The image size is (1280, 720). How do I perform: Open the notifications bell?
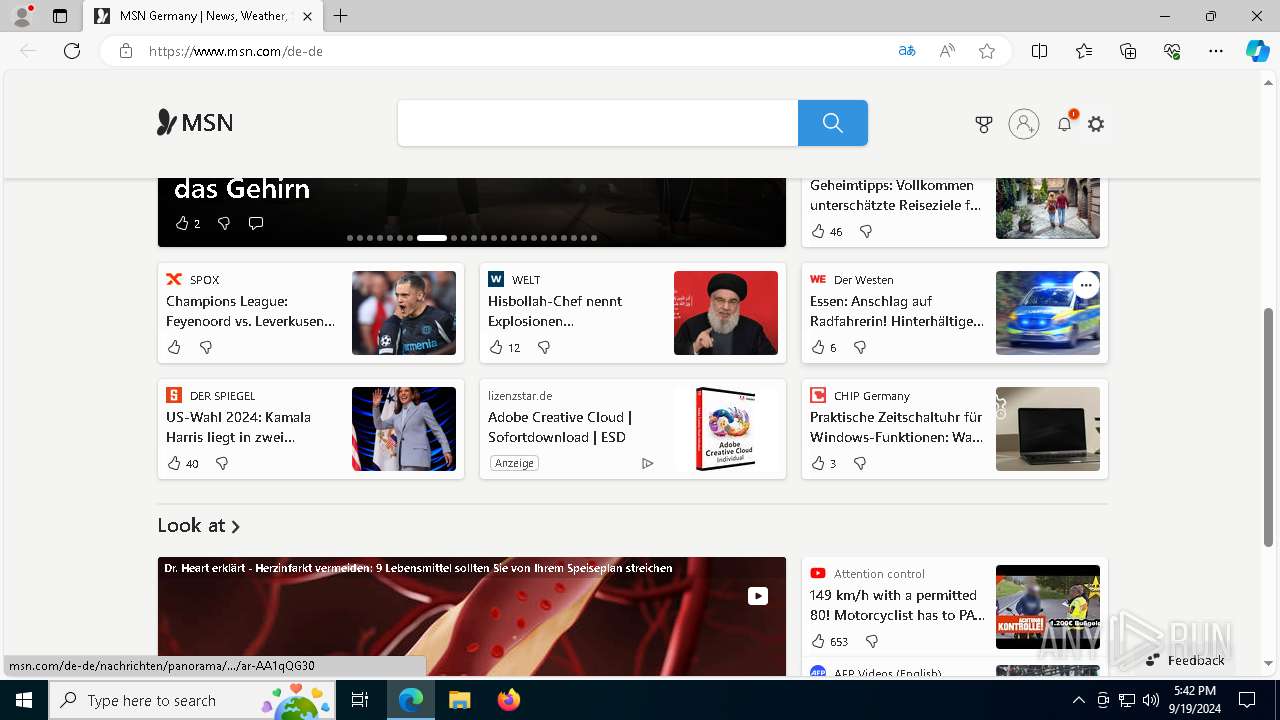pos(1065,124)
